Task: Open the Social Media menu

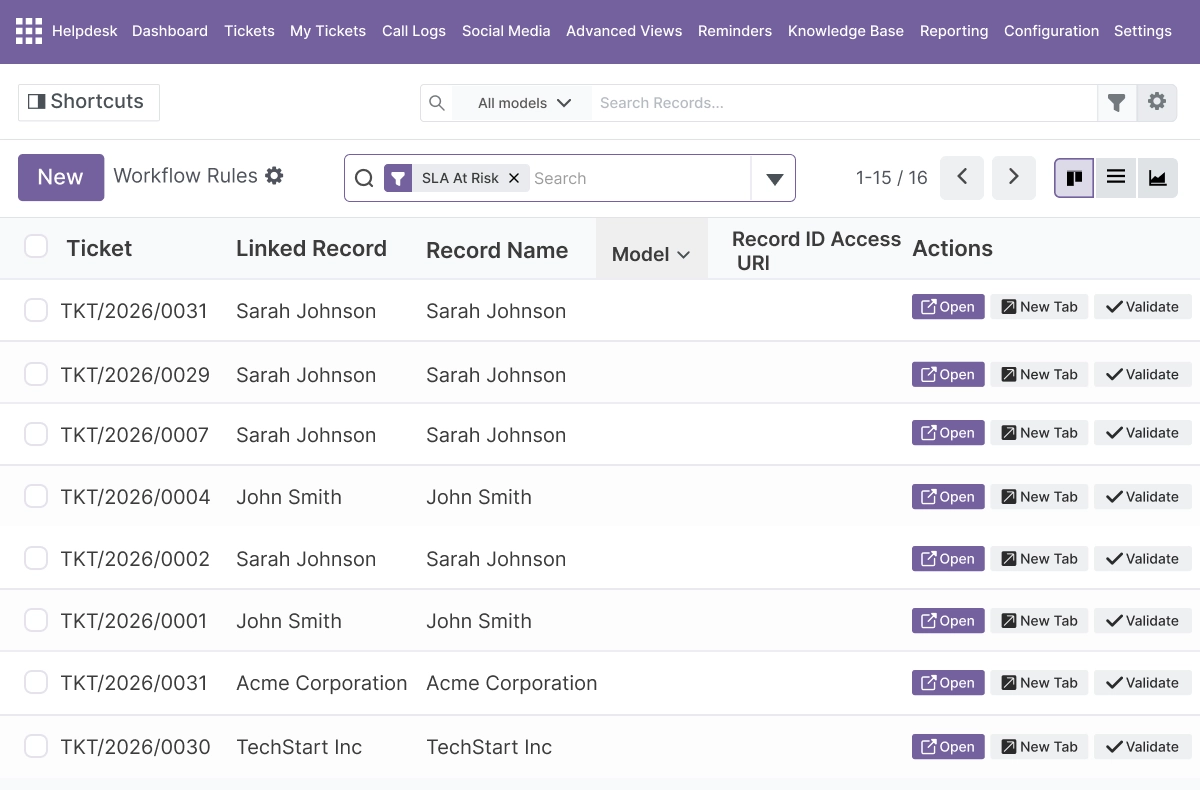Action: pyautogui.click(x=506, y=31)
